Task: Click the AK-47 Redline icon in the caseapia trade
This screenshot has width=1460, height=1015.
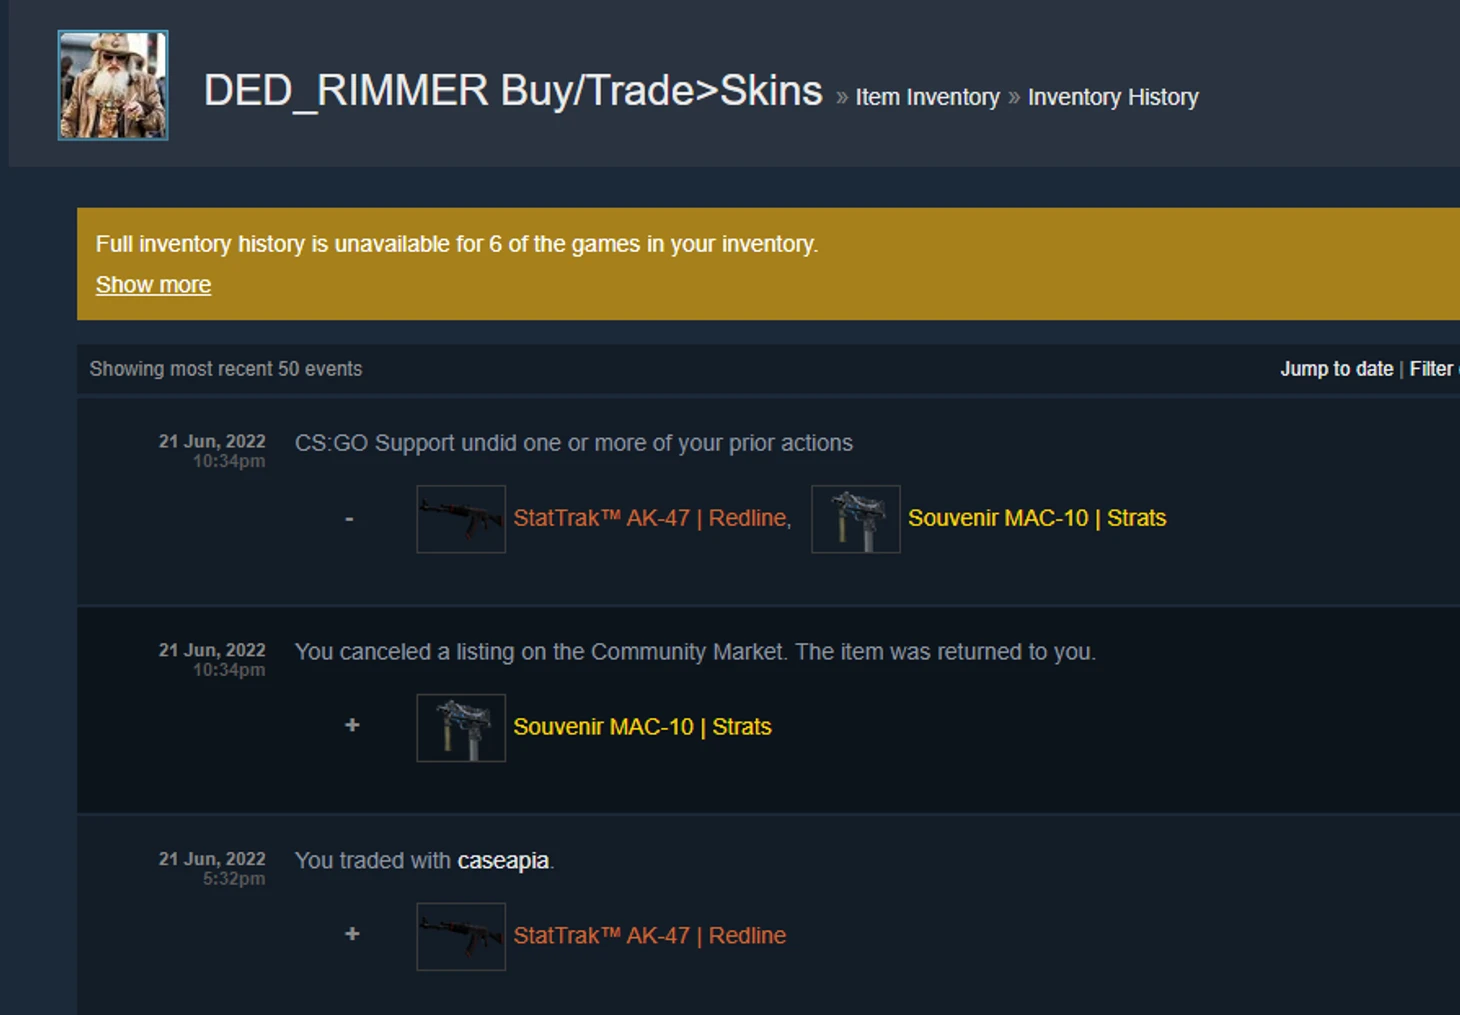Action: click(461, 937)
